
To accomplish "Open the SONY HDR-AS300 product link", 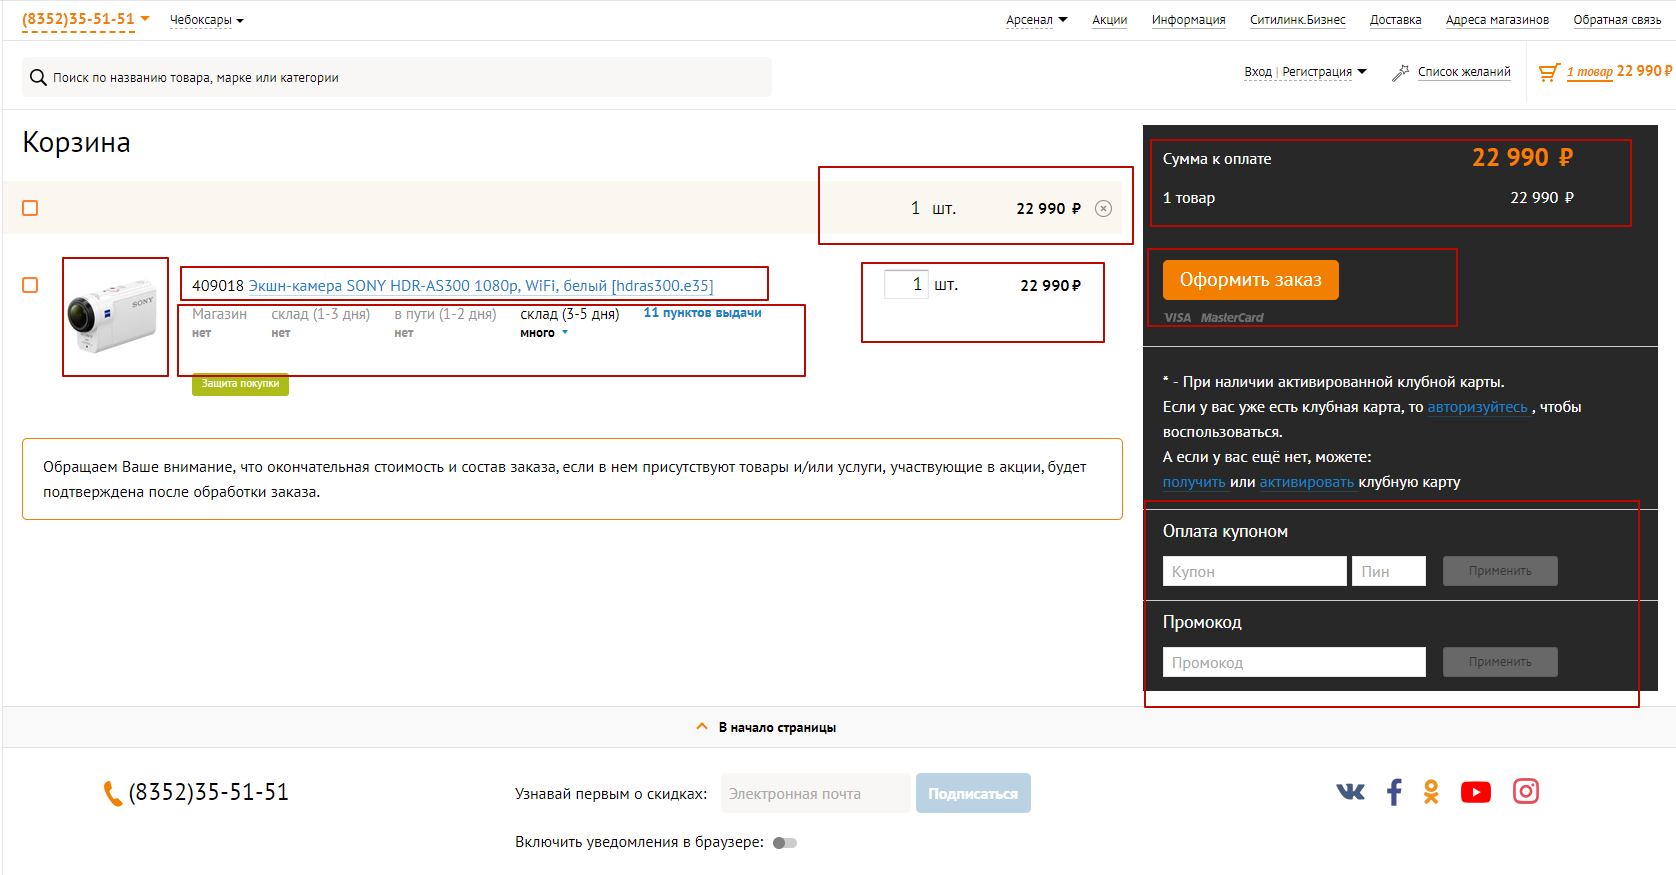I will point(481,286).
